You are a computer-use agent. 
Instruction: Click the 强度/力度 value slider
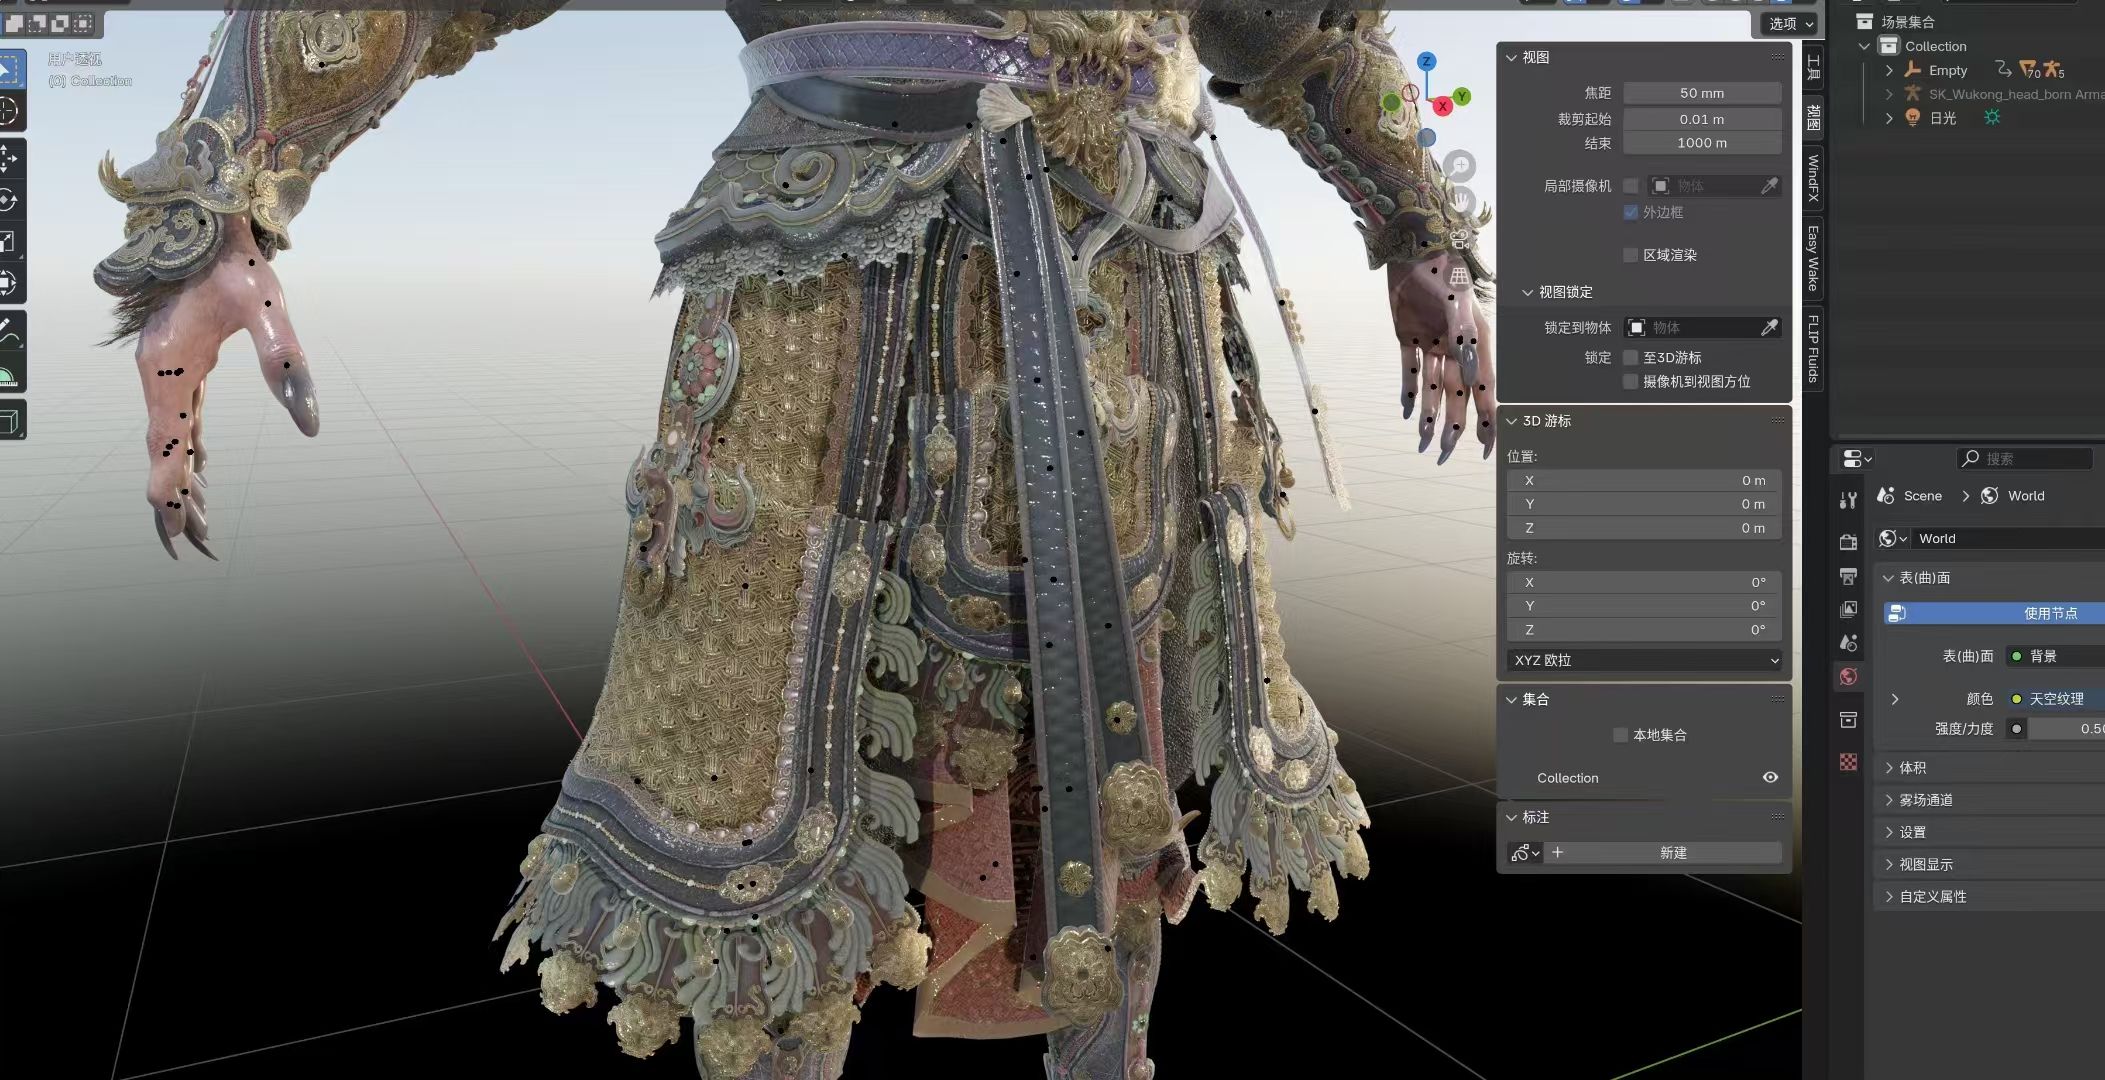coord(2066,729)
